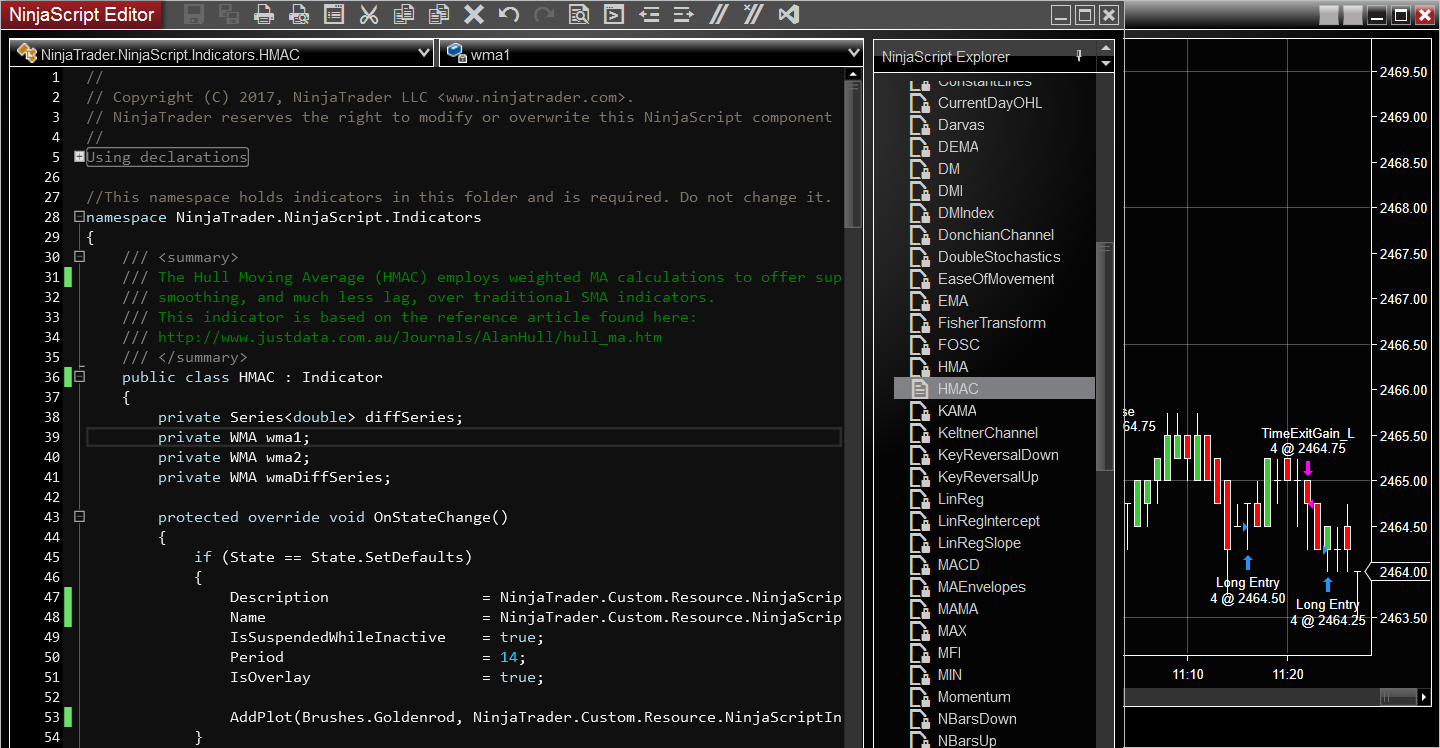Click the Undo arrow icon
Image resolution: width=1440 pixels, height=748 pixels.
point(509,15)
